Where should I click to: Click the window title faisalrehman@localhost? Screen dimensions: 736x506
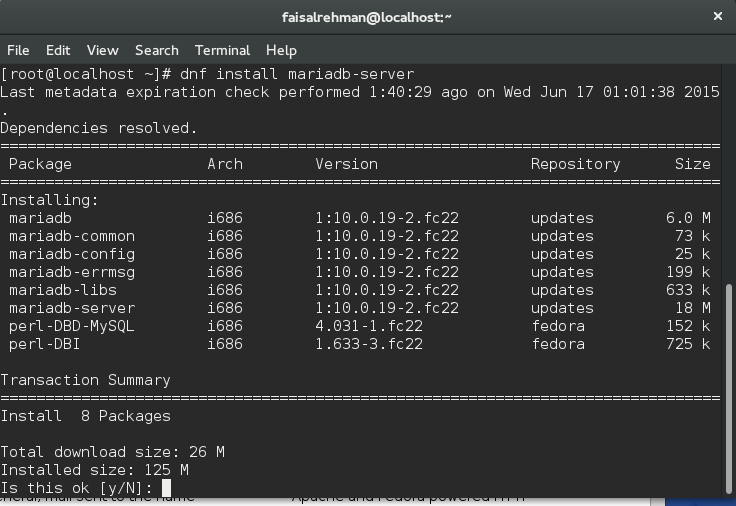[367, 17]
